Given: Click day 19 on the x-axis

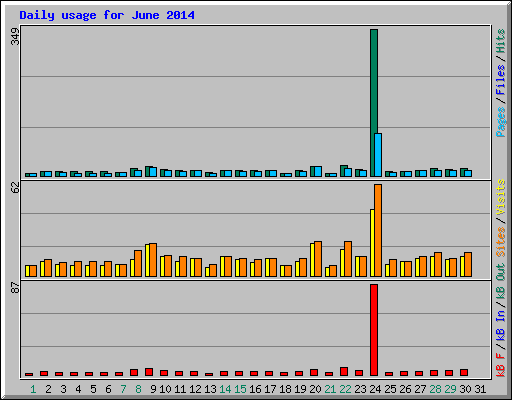Looking at the screenshot, I should [300, 389].
